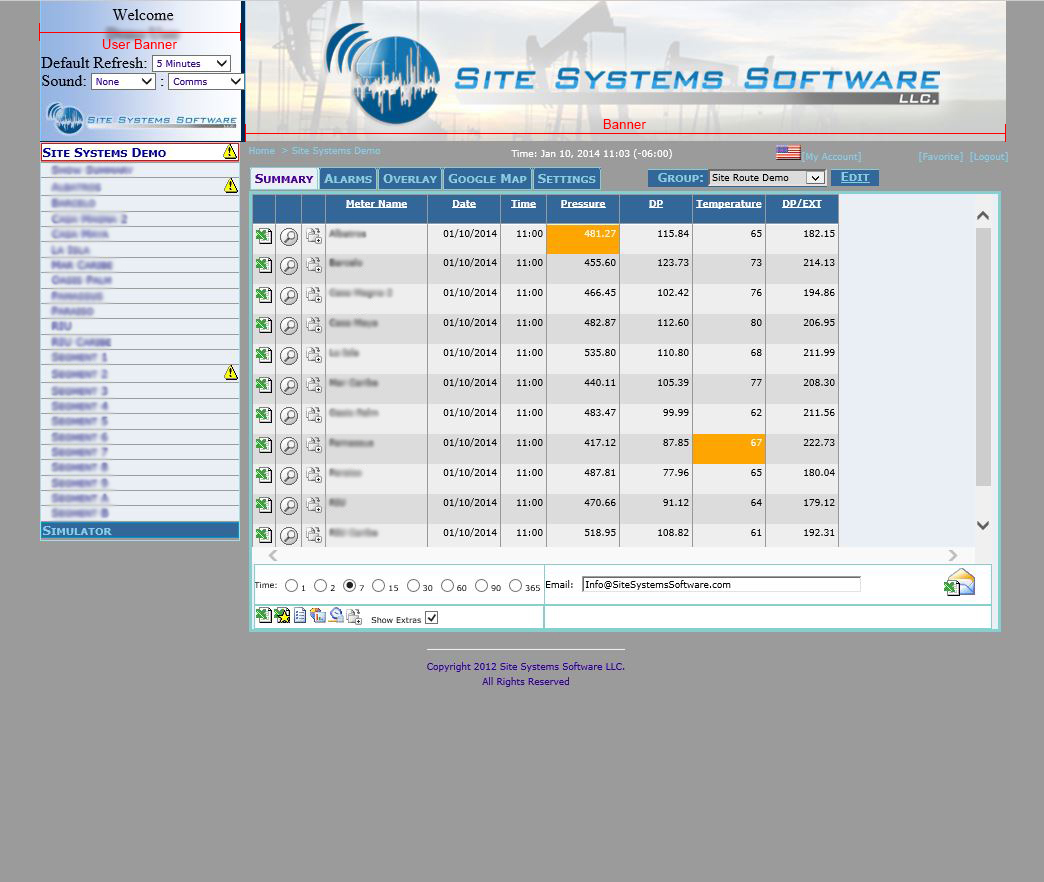Click the copy/add pages icon beside Show Extras
The image size is (1044, 882).
click(354, 616)
